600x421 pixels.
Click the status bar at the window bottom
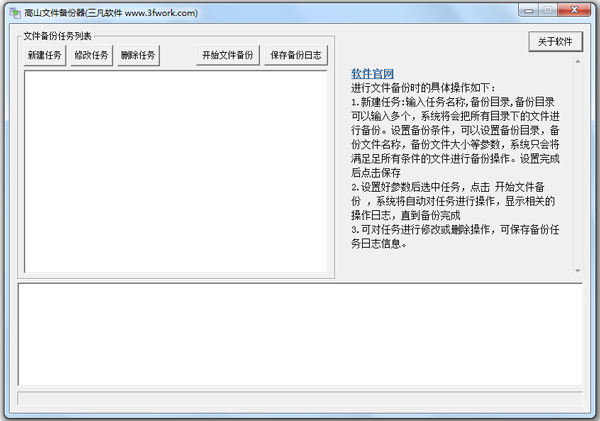[x=300, y=400]
